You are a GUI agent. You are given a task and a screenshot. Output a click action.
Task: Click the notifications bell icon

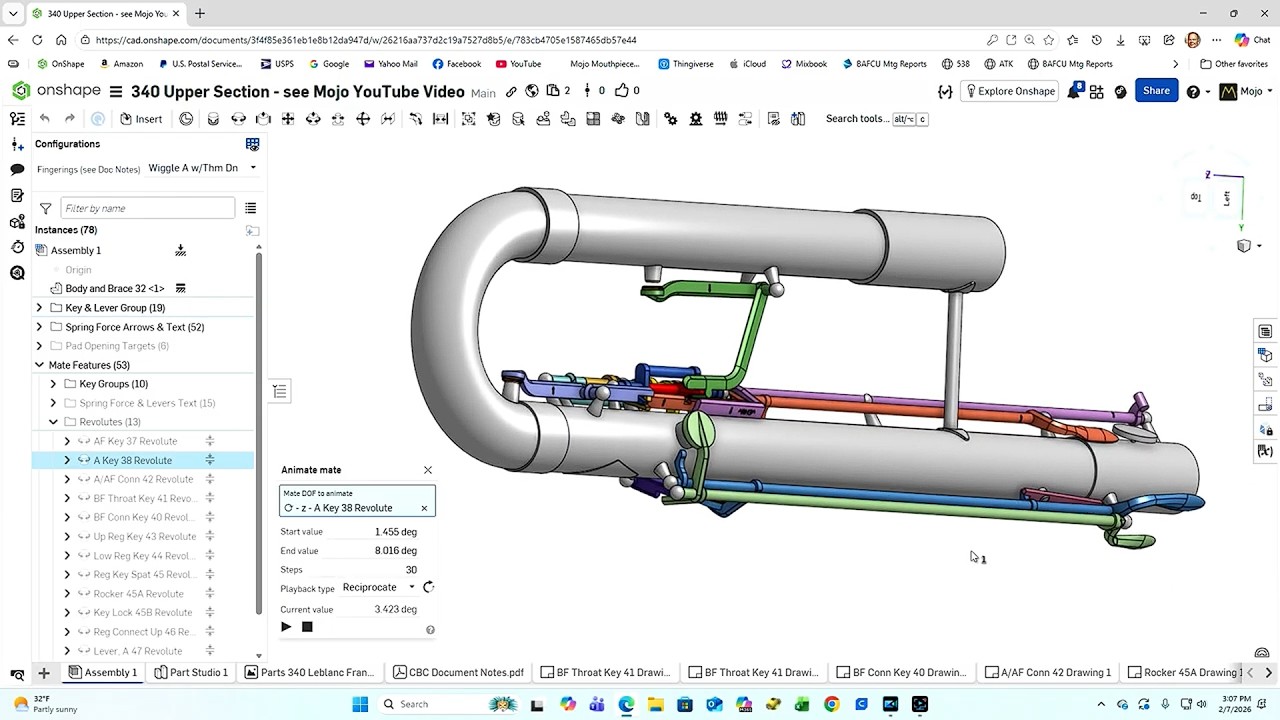click(x=1074, y=91)
